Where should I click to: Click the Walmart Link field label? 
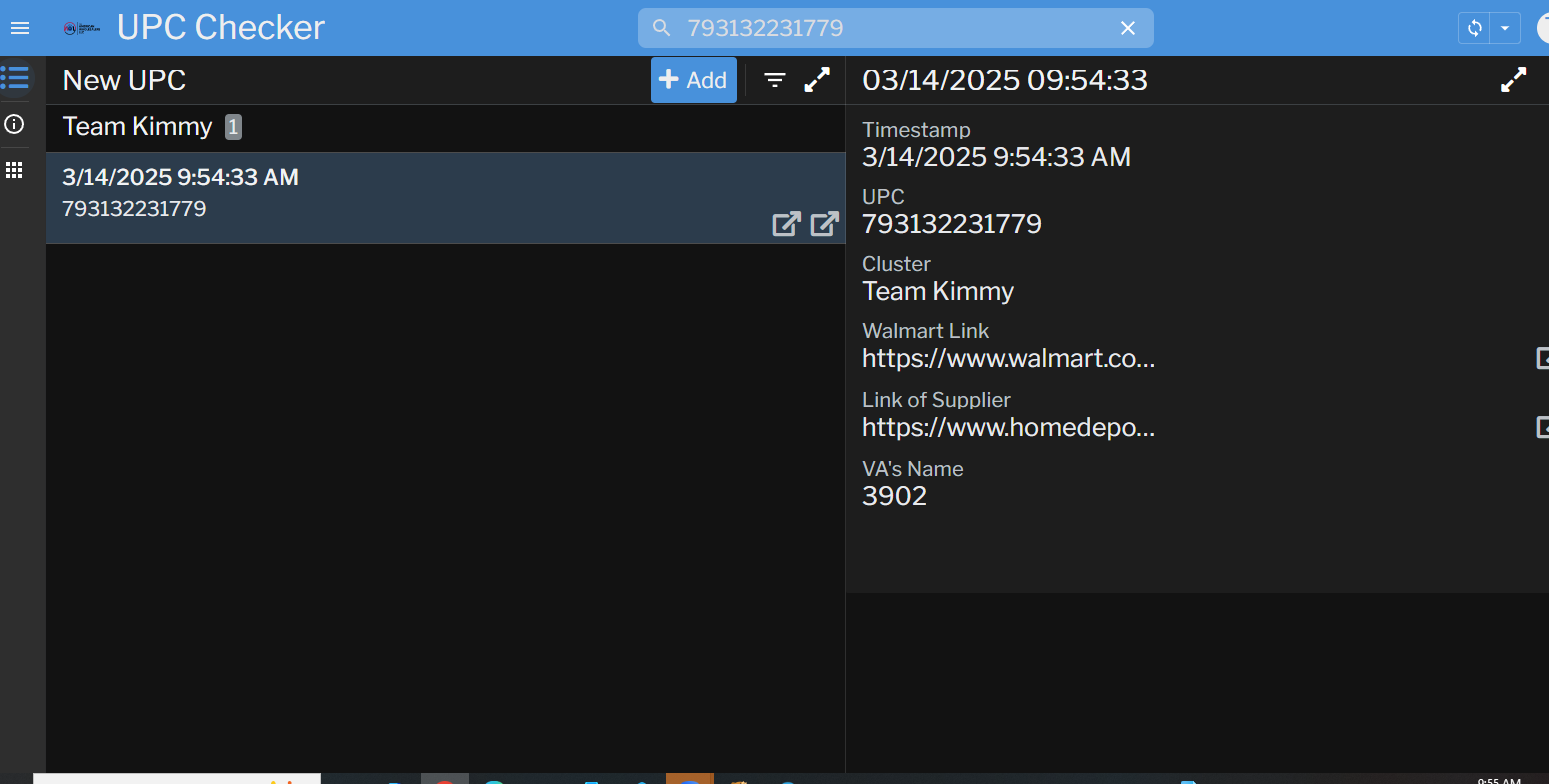(x=926, y=331)
